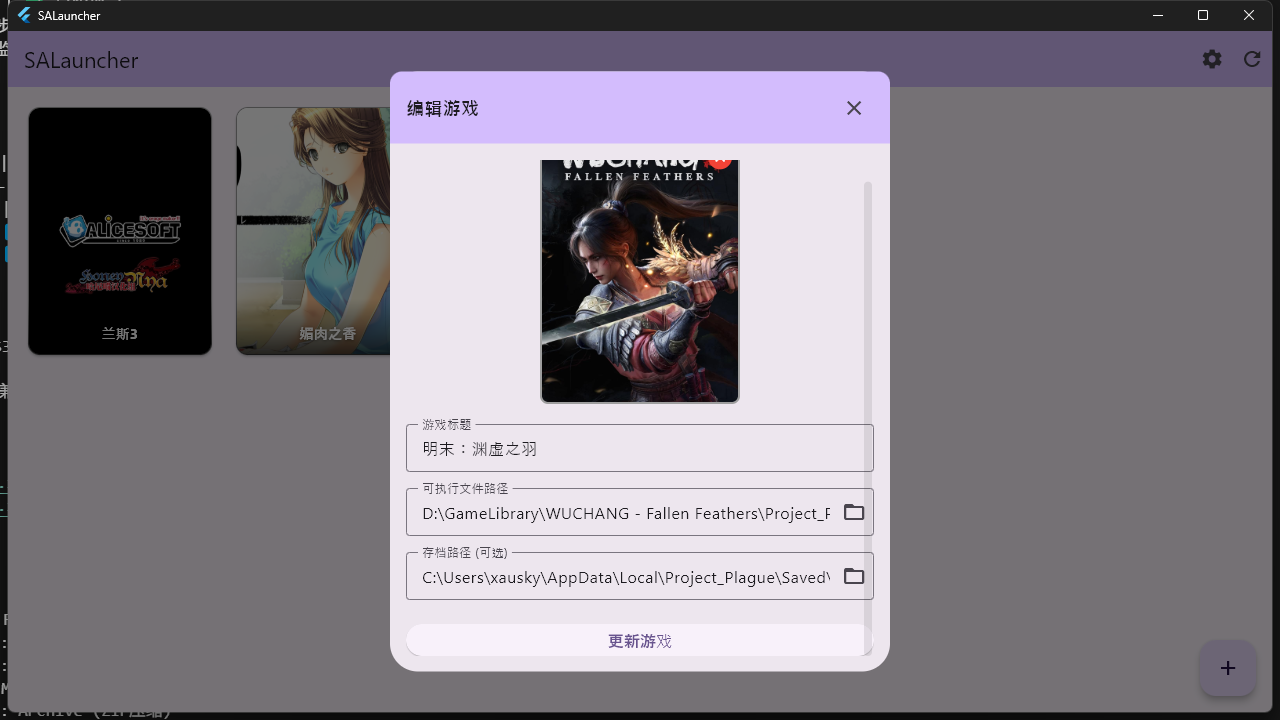
Task: Close the edit game dialog
Action: tap(854, 108)
